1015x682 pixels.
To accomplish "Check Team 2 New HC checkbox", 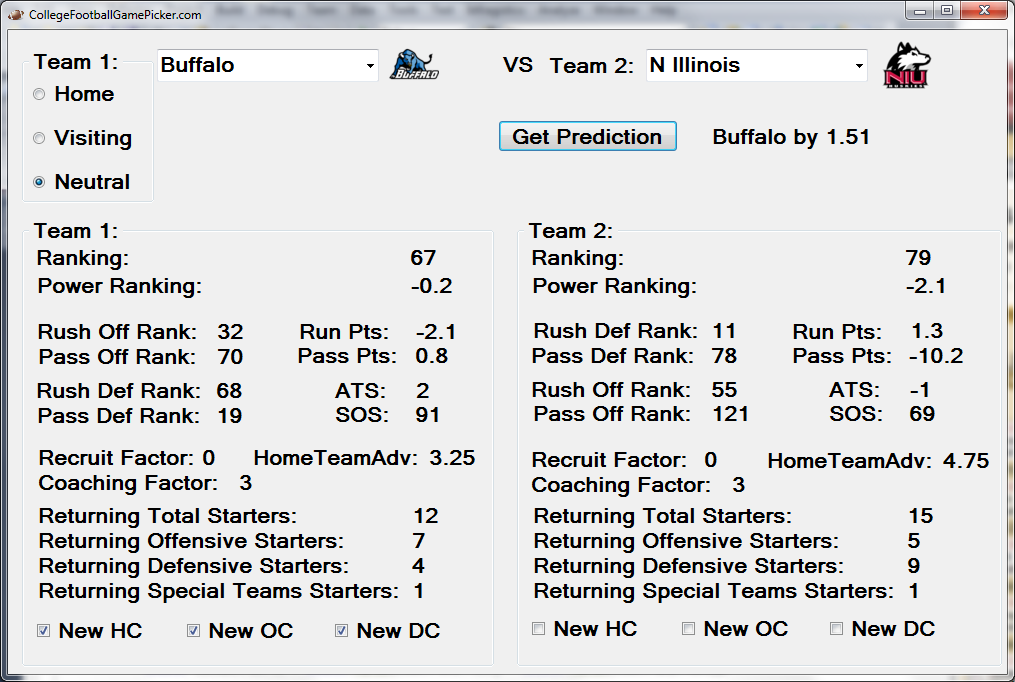I will pyautogui.click(x=539, y=629).
